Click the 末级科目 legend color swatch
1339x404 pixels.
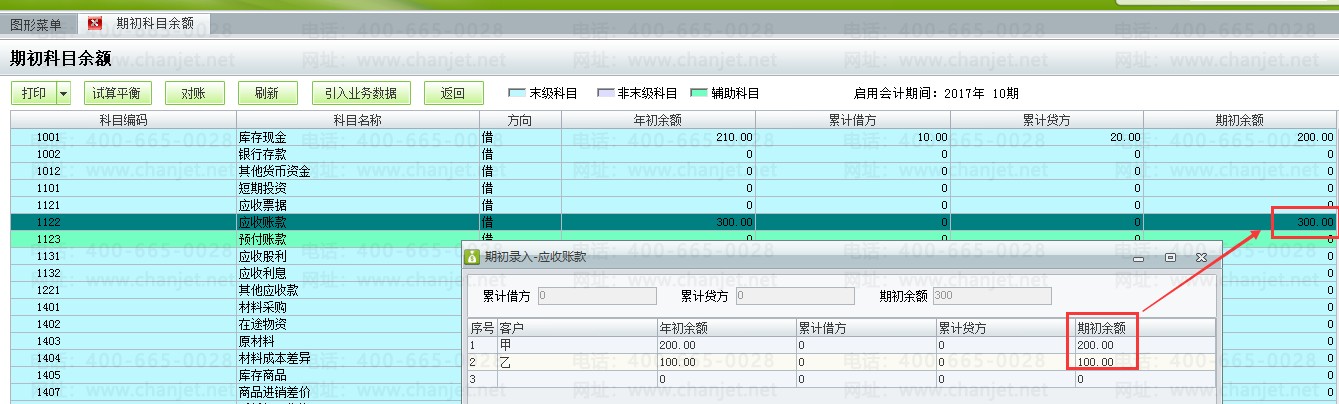[x=517, y=94]
